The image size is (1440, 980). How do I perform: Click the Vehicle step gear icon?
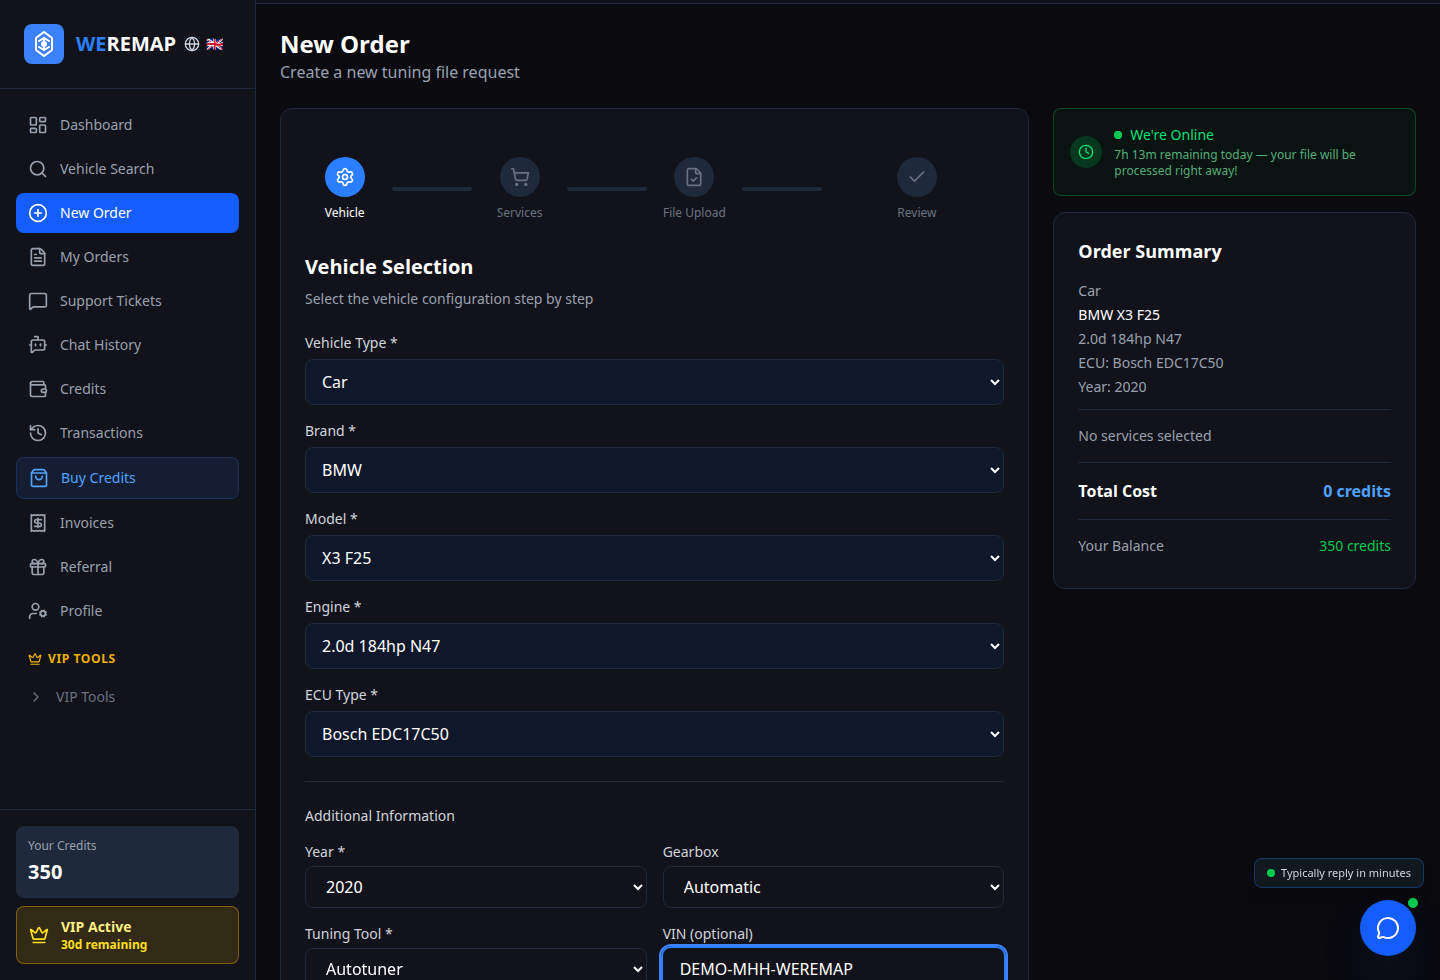345,177
